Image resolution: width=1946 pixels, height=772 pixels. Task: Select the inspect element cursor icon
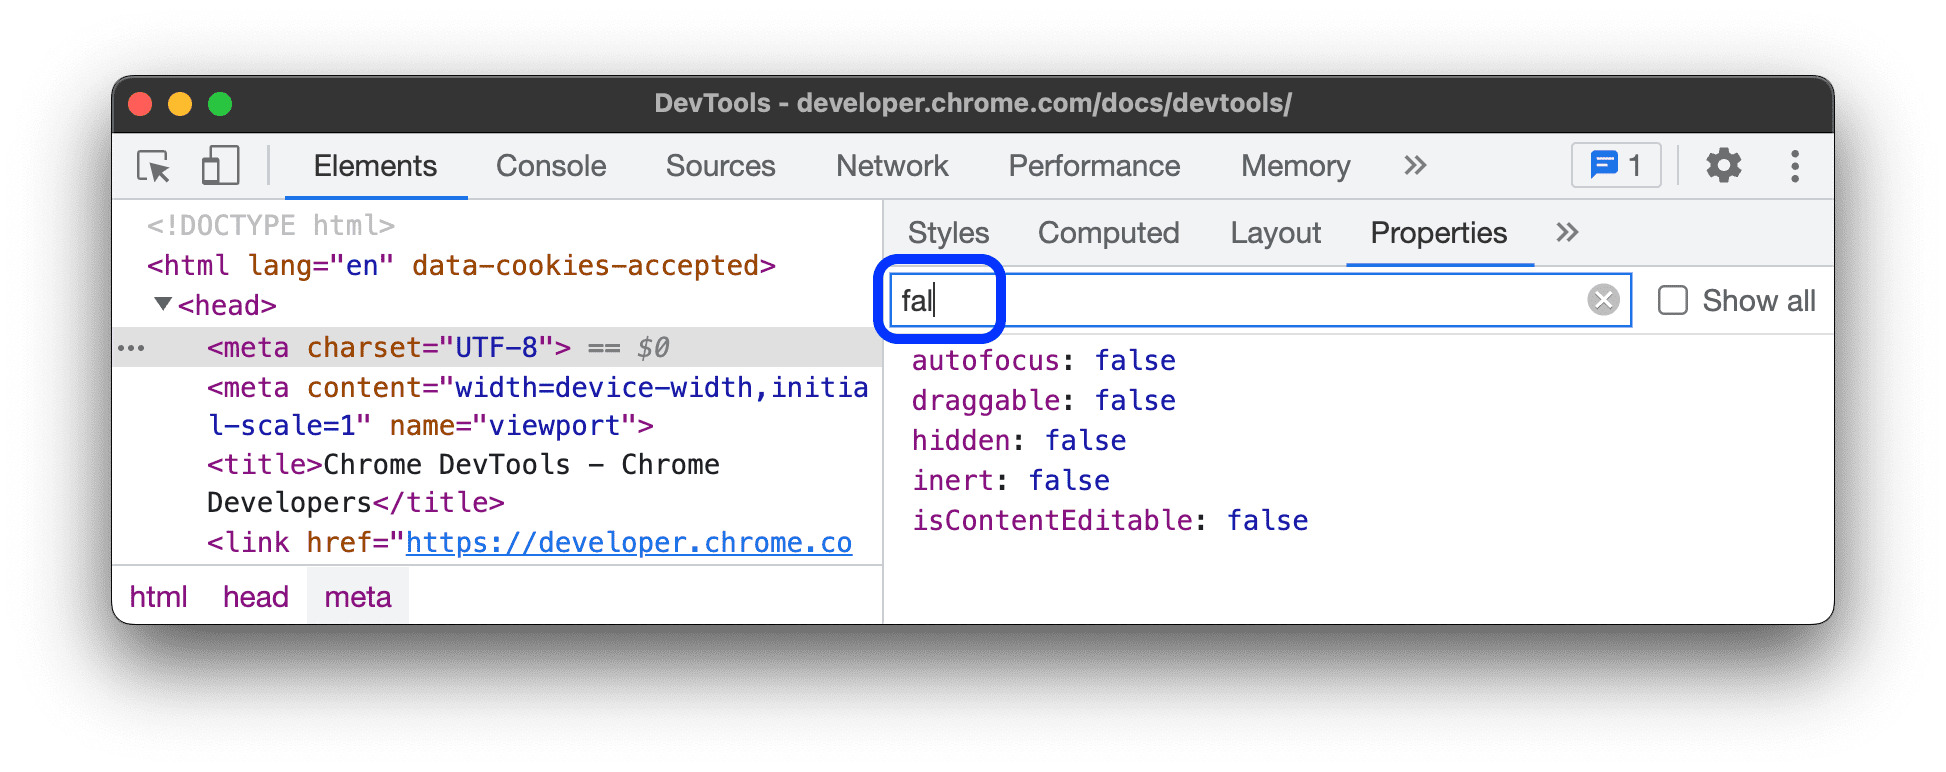[152, 166]
